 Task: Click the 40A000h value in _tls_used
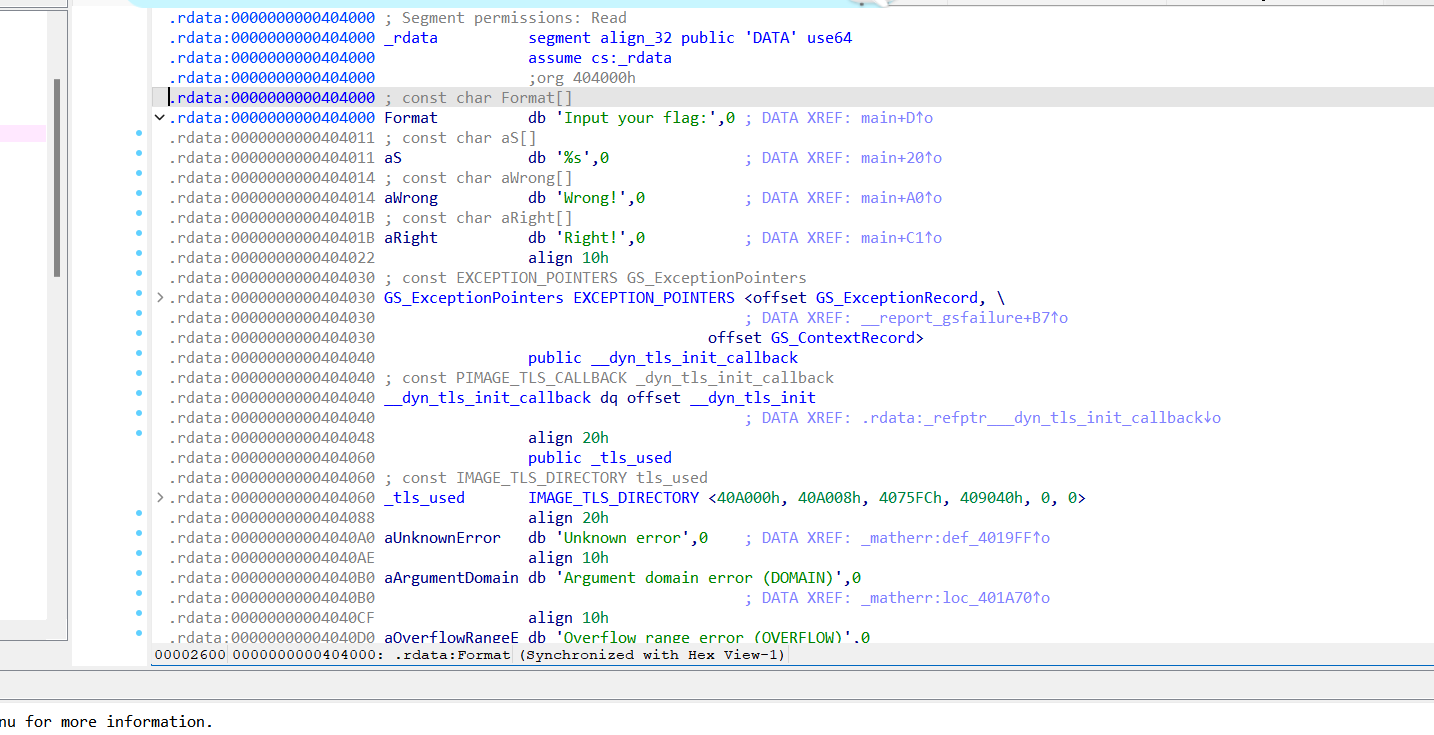click(748, 498)
